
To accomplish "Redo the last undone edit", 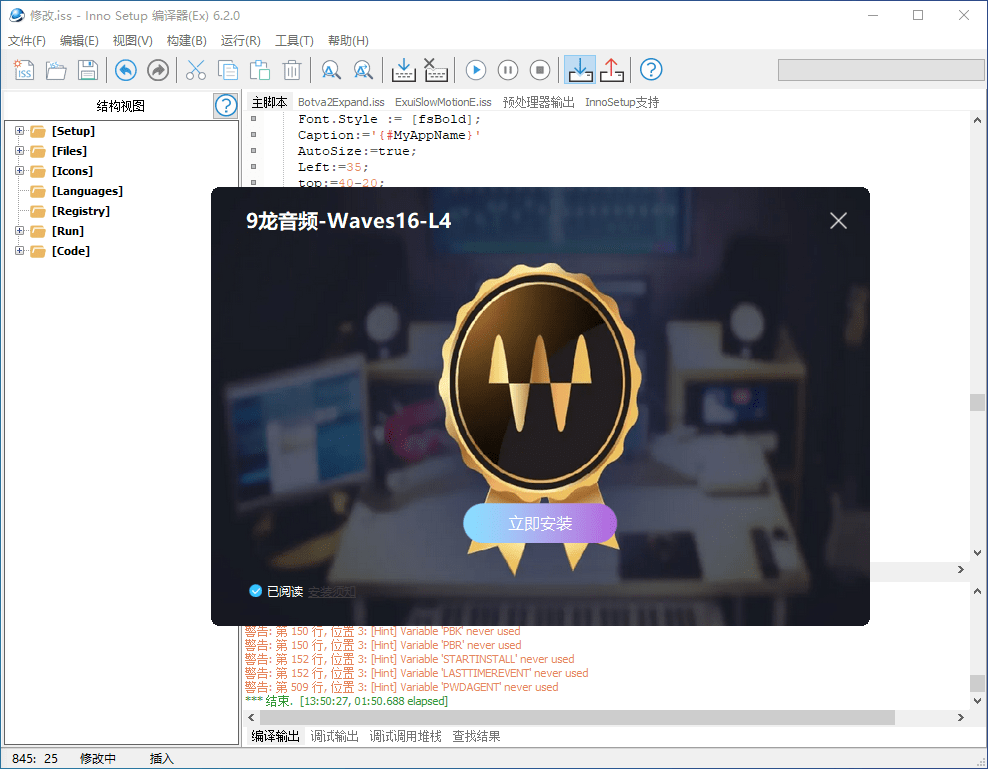I will (x=158, y=70).
